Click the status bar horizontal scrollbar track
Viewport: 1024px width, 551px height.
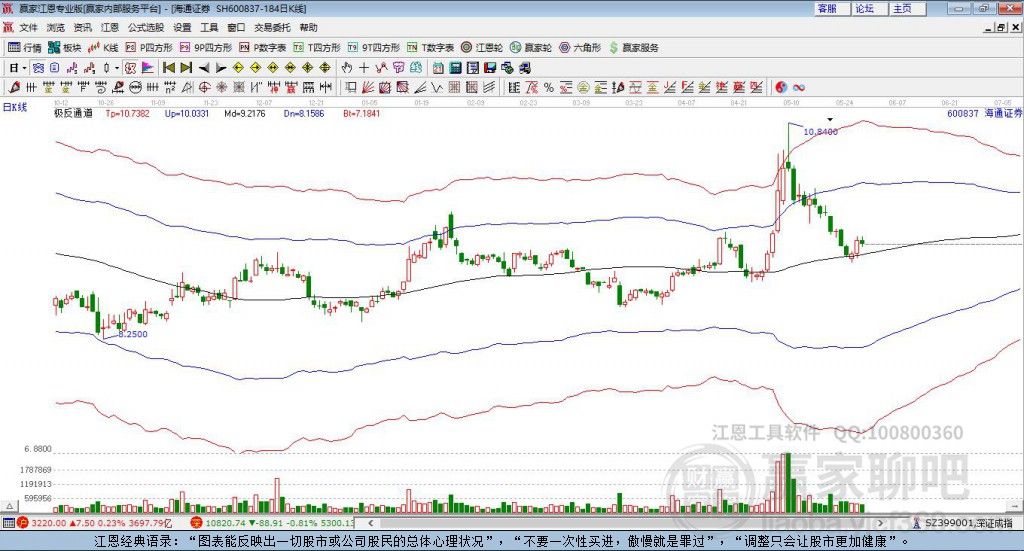[x=626, y=523]
